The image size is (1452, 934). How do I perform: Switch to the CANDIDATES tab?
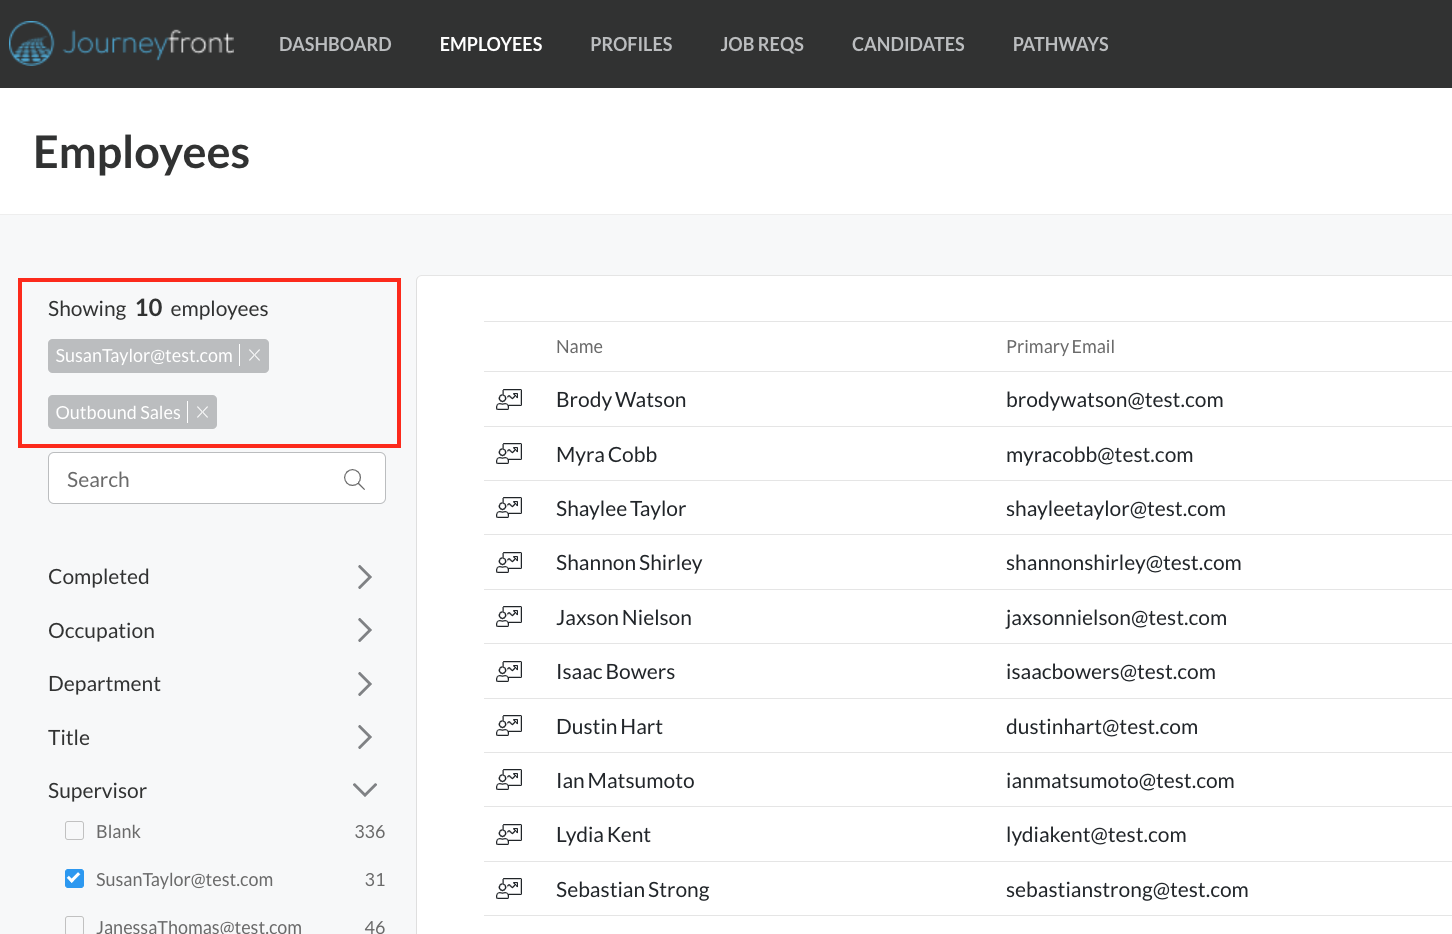[907, 44]
